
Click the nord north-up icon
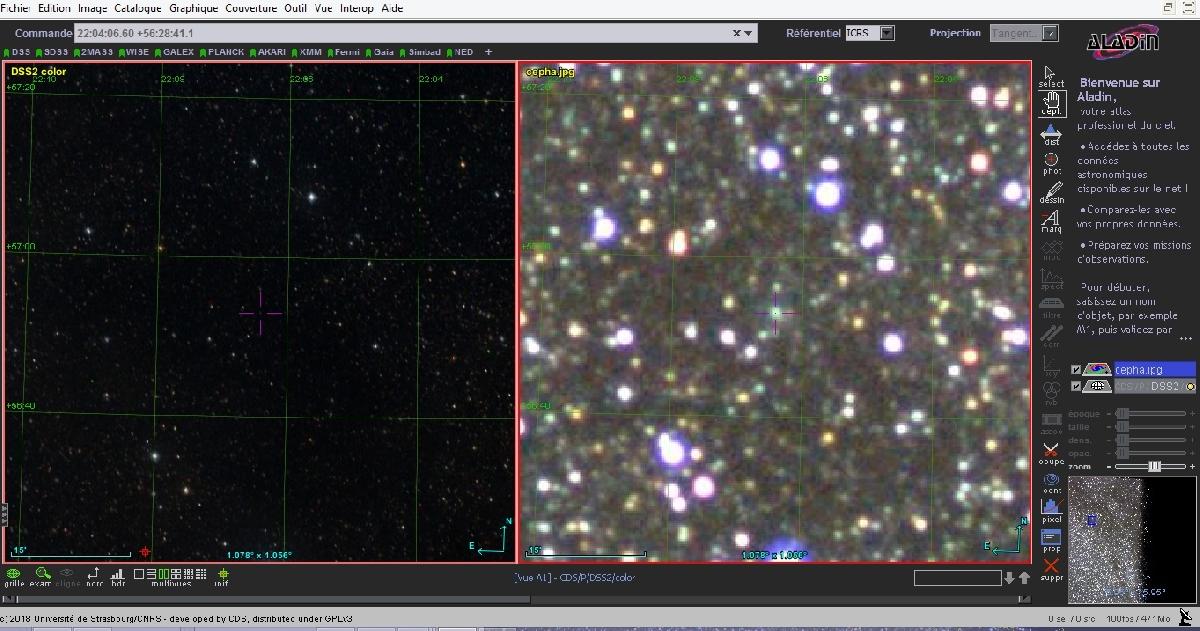point(94,577)
